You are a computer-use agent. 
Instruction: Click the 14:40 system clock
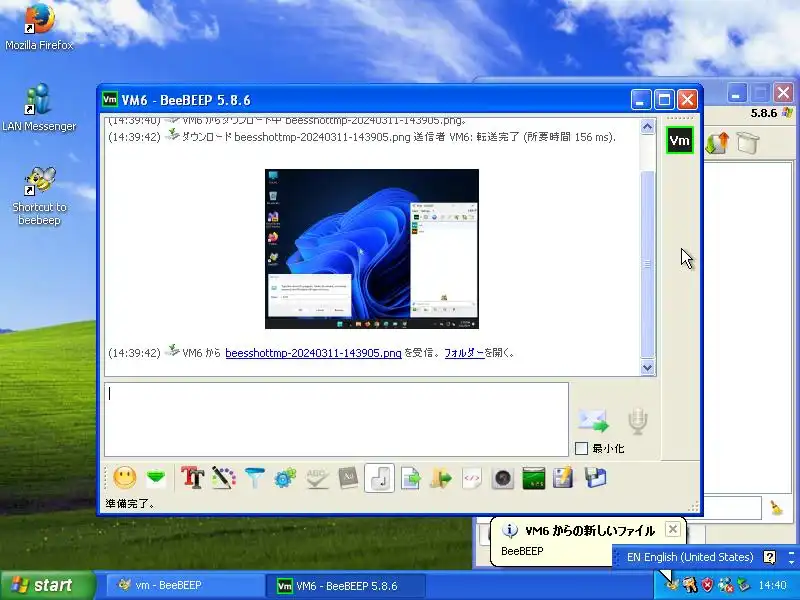point(772,585)
